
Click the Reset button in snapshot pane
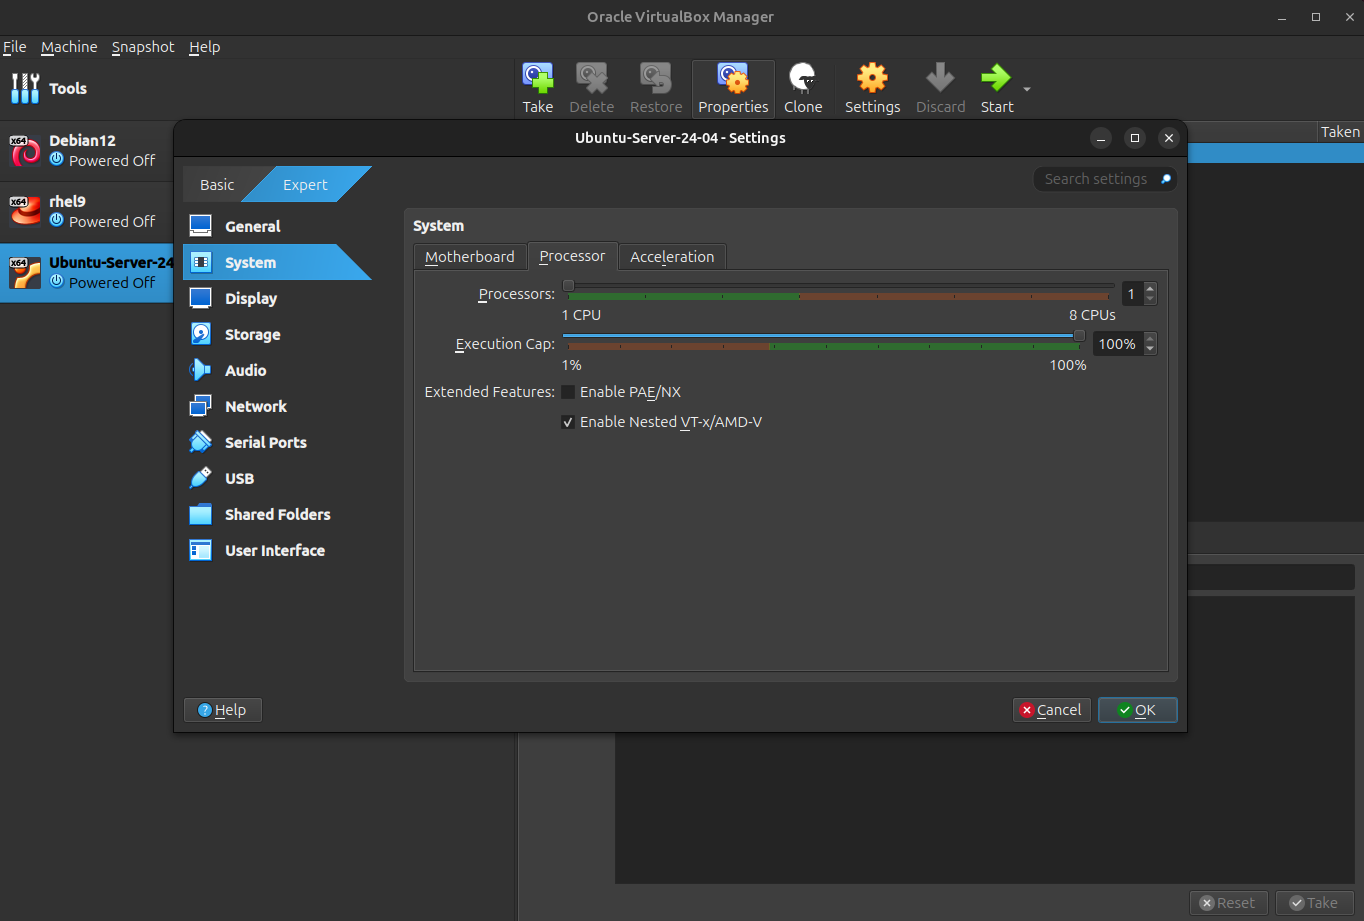tap(1229, 903)
